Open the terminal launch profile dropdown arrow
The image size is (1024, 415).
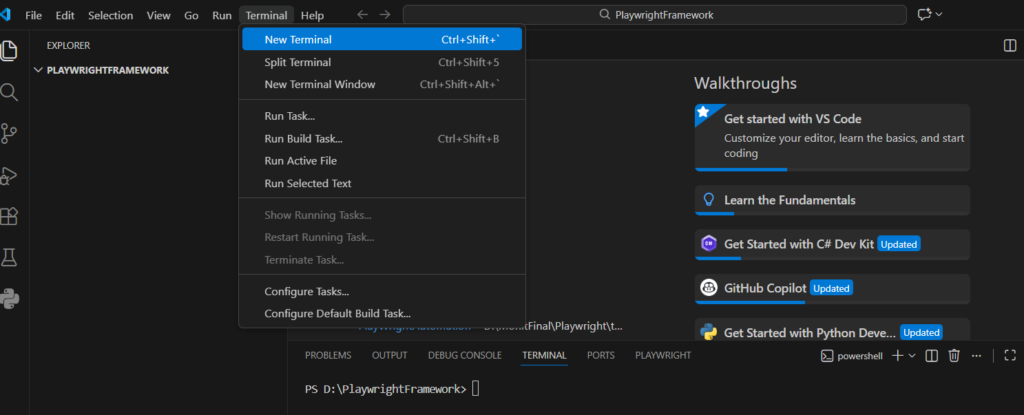click(x=912, y=356)
